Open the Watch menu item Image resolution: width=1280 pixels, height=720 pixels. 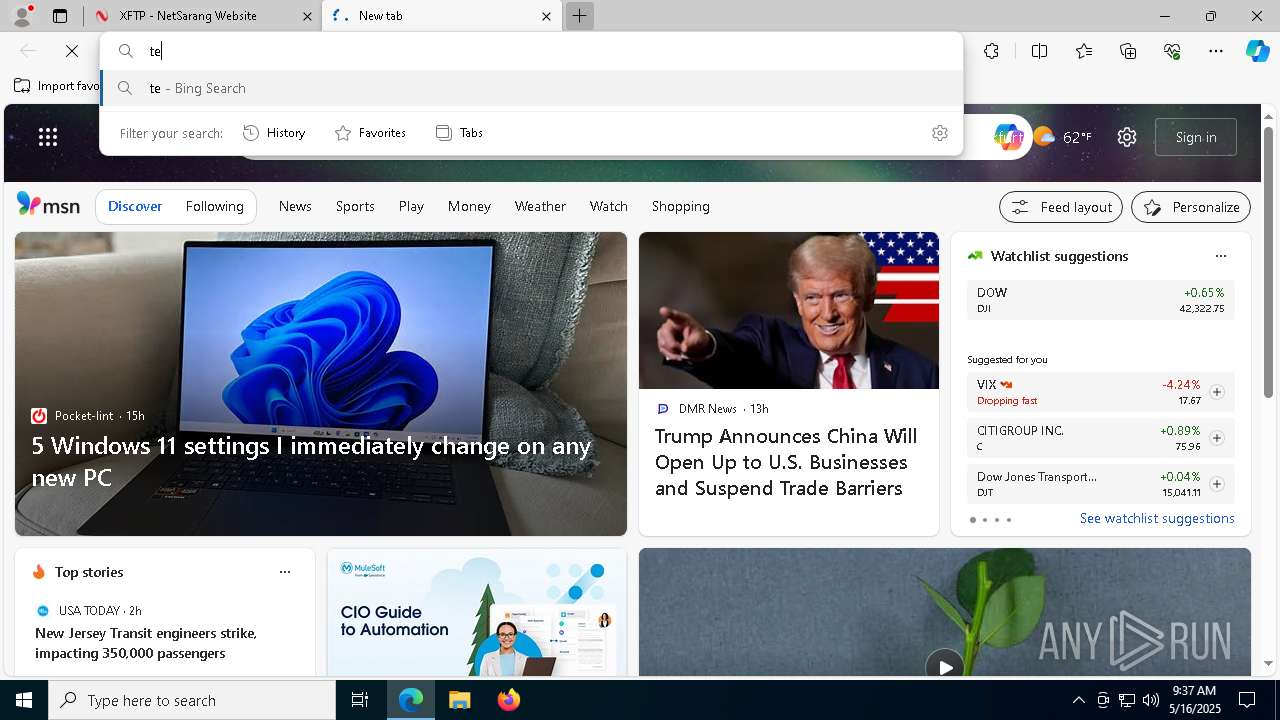[609, 206]
